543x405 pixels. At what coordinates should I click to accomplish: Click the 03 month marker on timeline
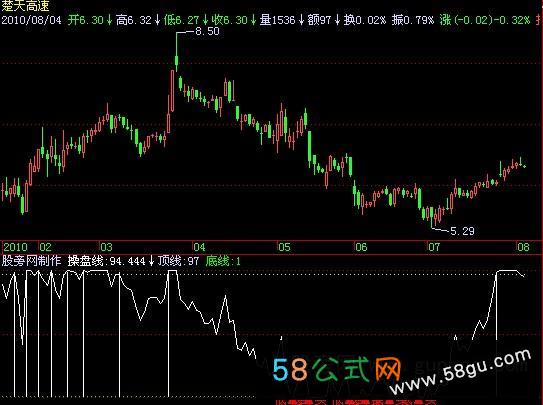(x=106, y=247)
